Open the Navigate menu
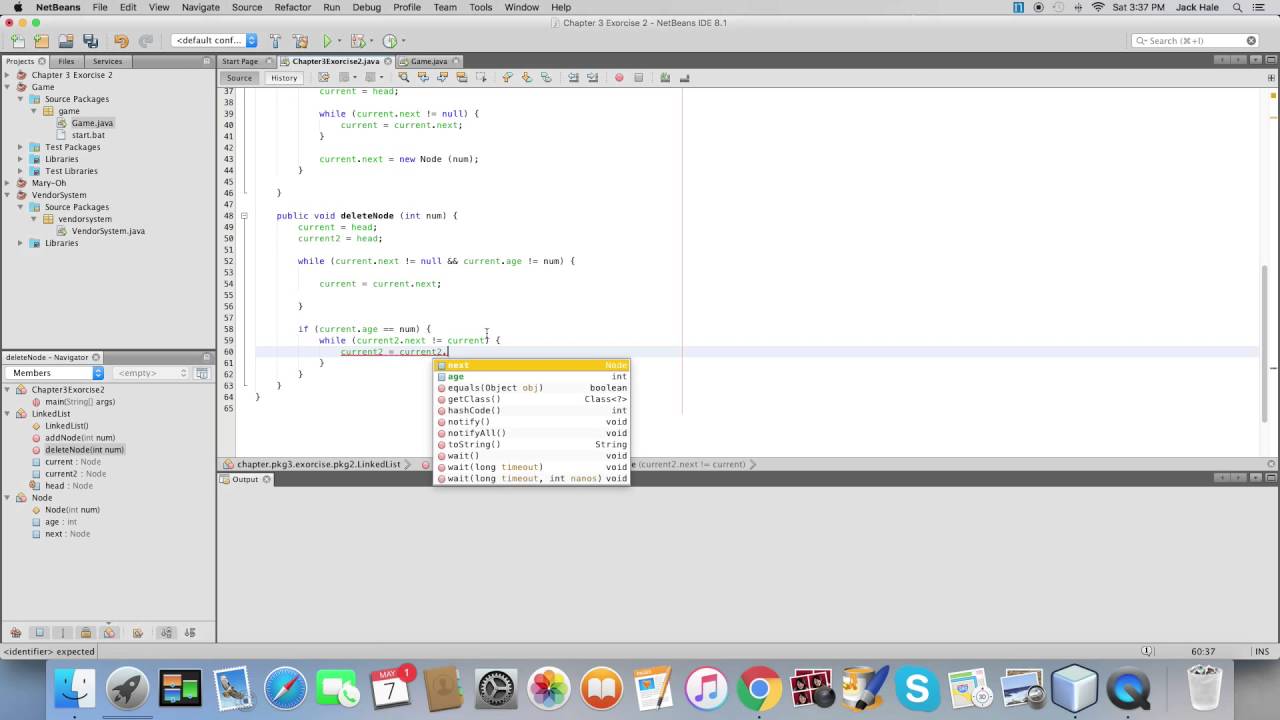Viewport: 1280px width, 720px height. pyautogui.click(x=200, y=7)
